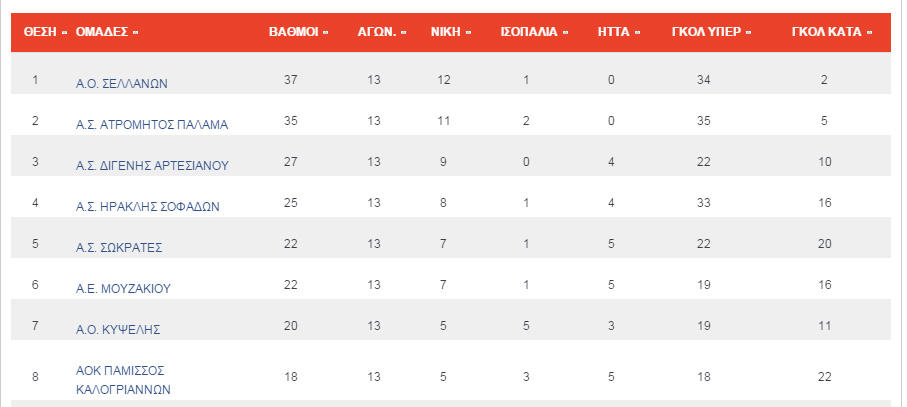This screenshot has width=907, height=407.
Task: Click sort icon next to ΘΕΣΗ header
Action: click(x=64, y=33)
